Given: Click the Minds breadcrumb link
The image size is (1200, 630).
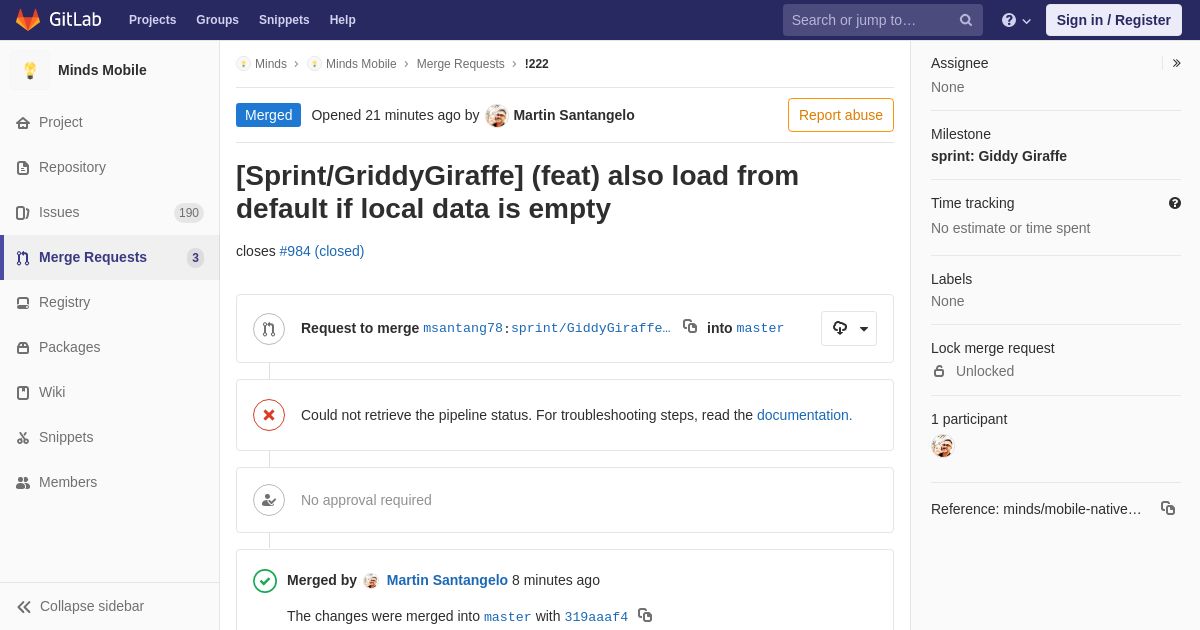Looking at the screenshot, I should (x=271, y=64).
